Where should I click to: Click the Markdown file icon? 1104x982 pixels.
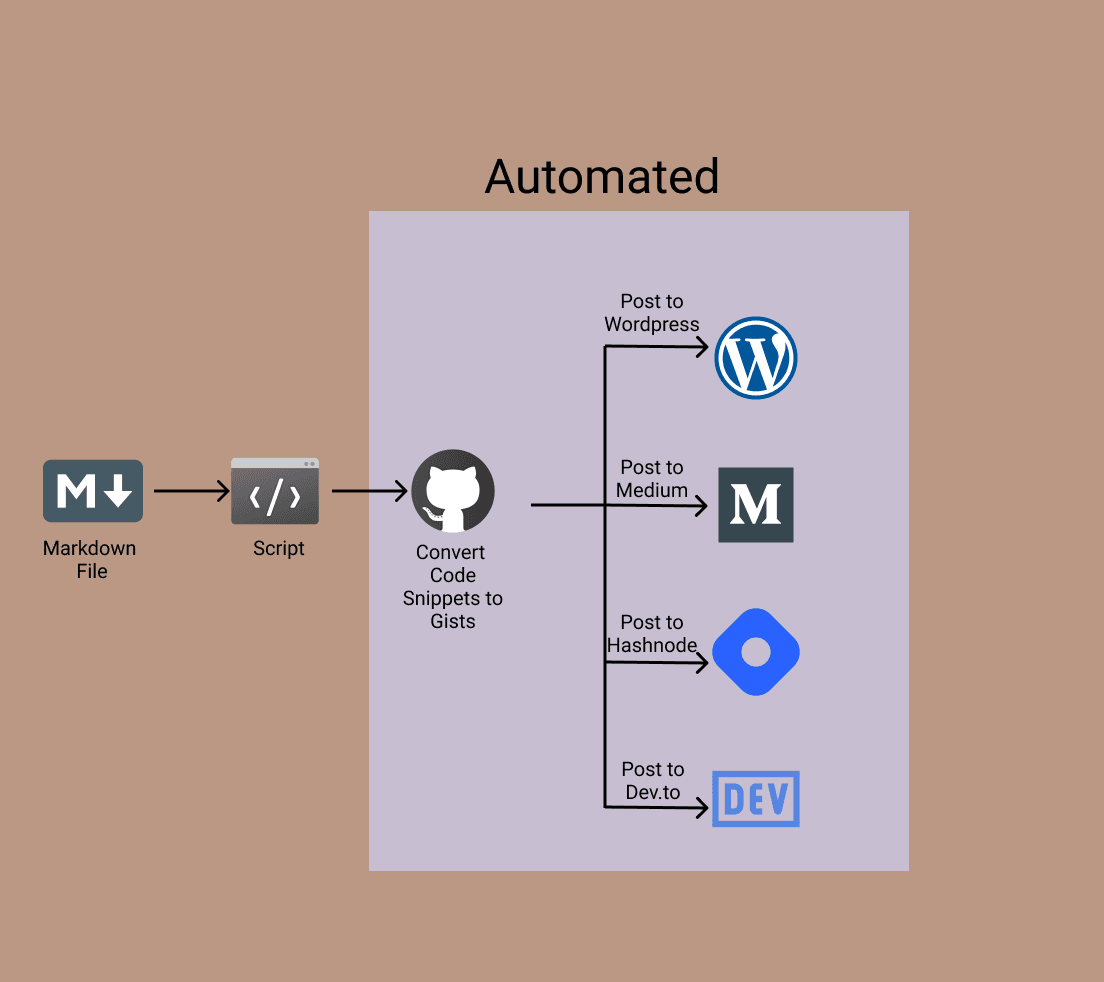[x=93, y=491]
